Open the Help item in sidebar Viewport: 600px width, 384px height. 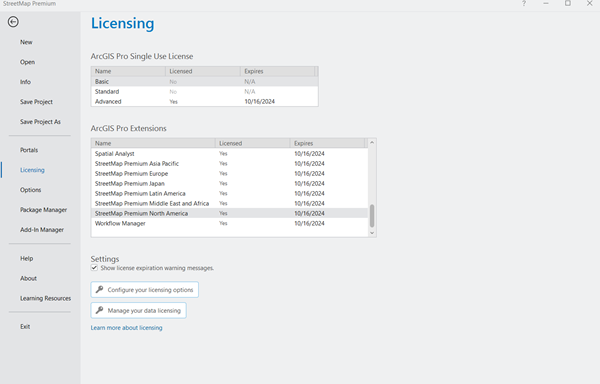26,258
